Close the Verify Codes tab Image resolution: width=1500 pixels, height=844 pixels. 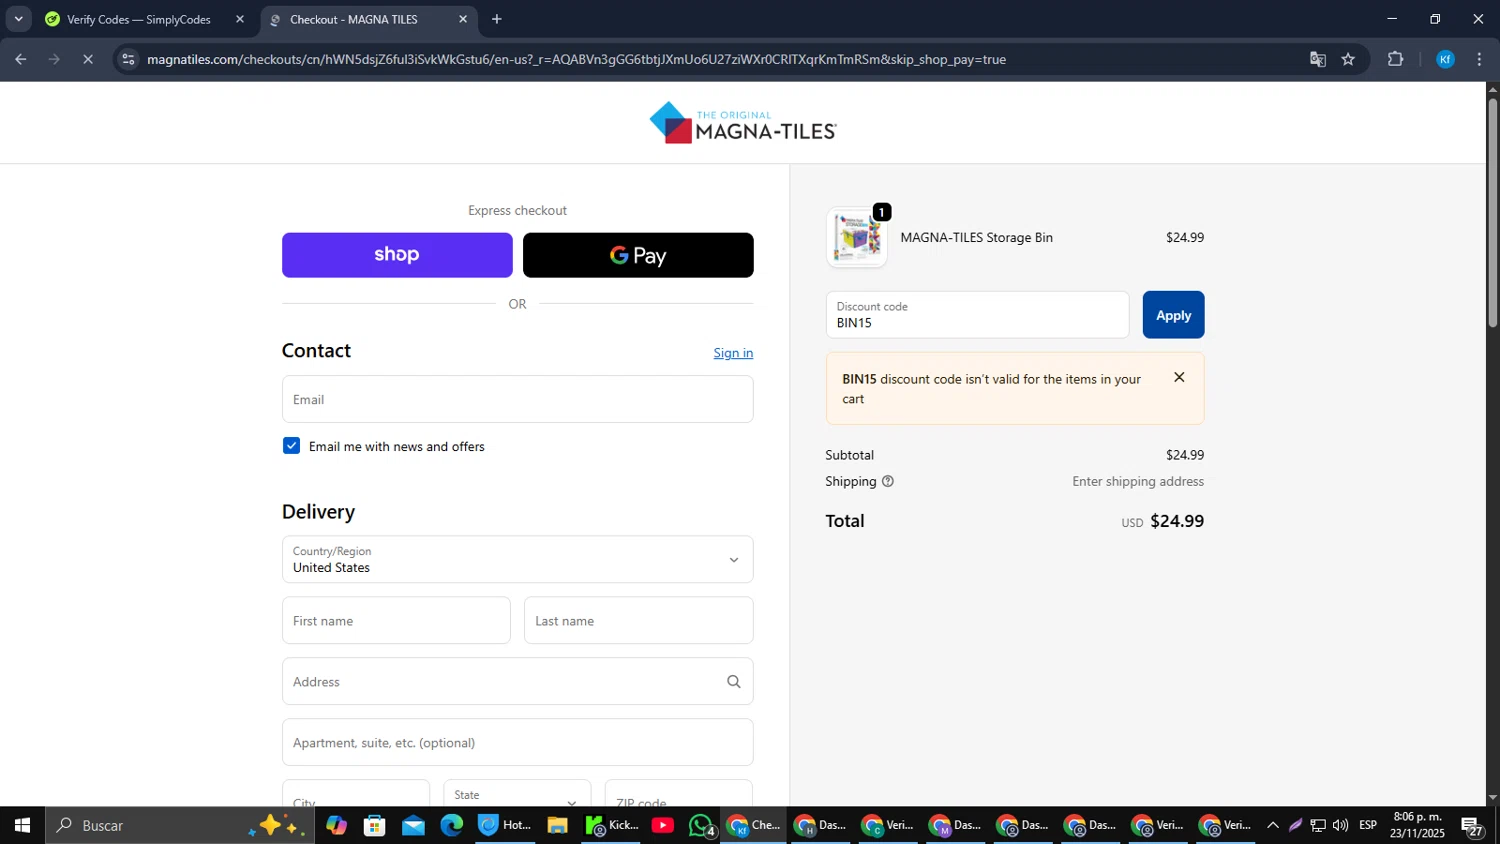[x=239, y=19]
